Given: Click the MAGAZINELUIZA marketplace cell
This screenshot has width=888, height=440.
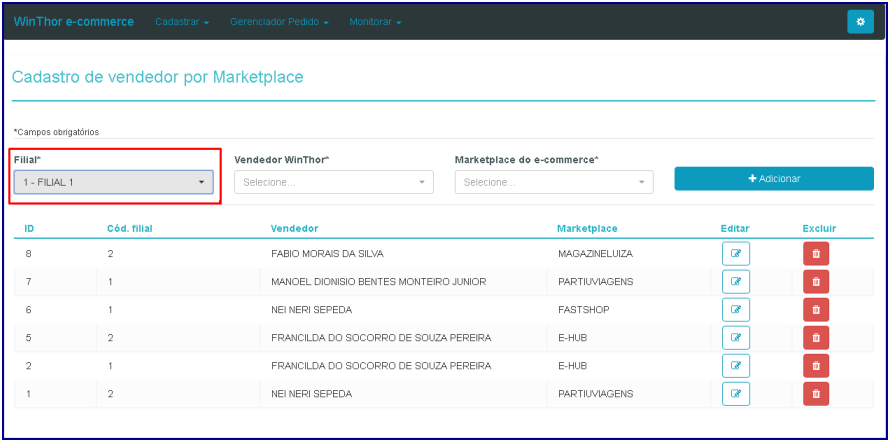Looking at the screenshot, I should pyautogui.click(x=595, y=254).
